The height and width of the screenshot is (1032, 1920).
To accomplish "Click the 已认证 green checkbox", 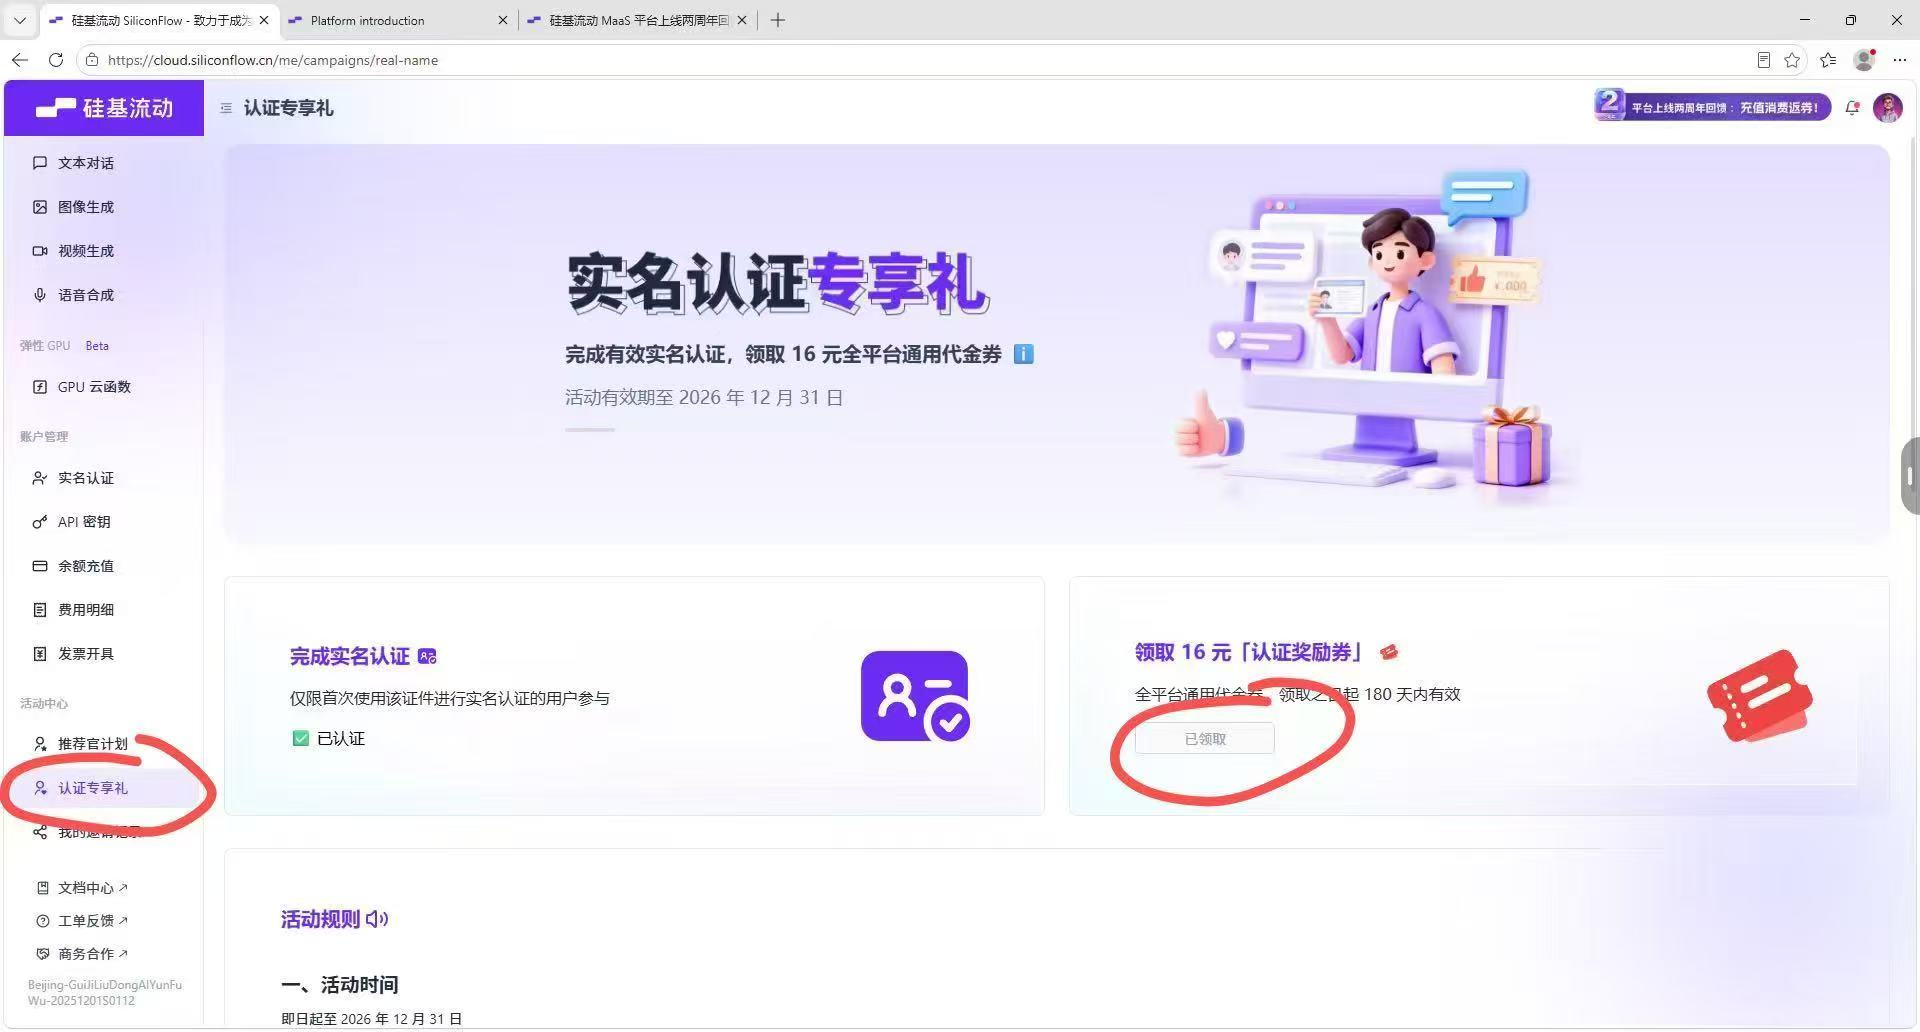I will [x=300, y=739].
